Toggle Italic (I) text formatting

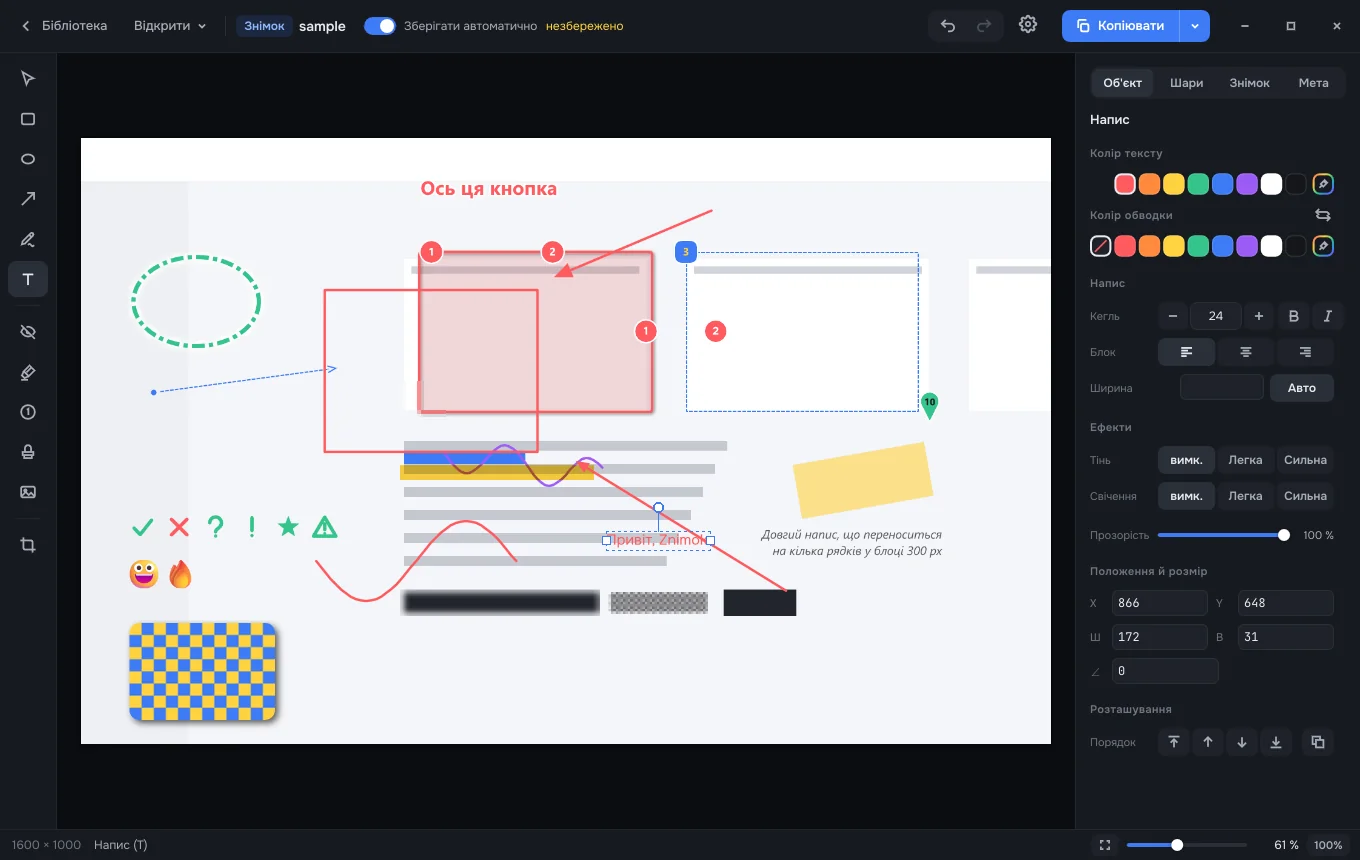click(x=1328, y=316)
